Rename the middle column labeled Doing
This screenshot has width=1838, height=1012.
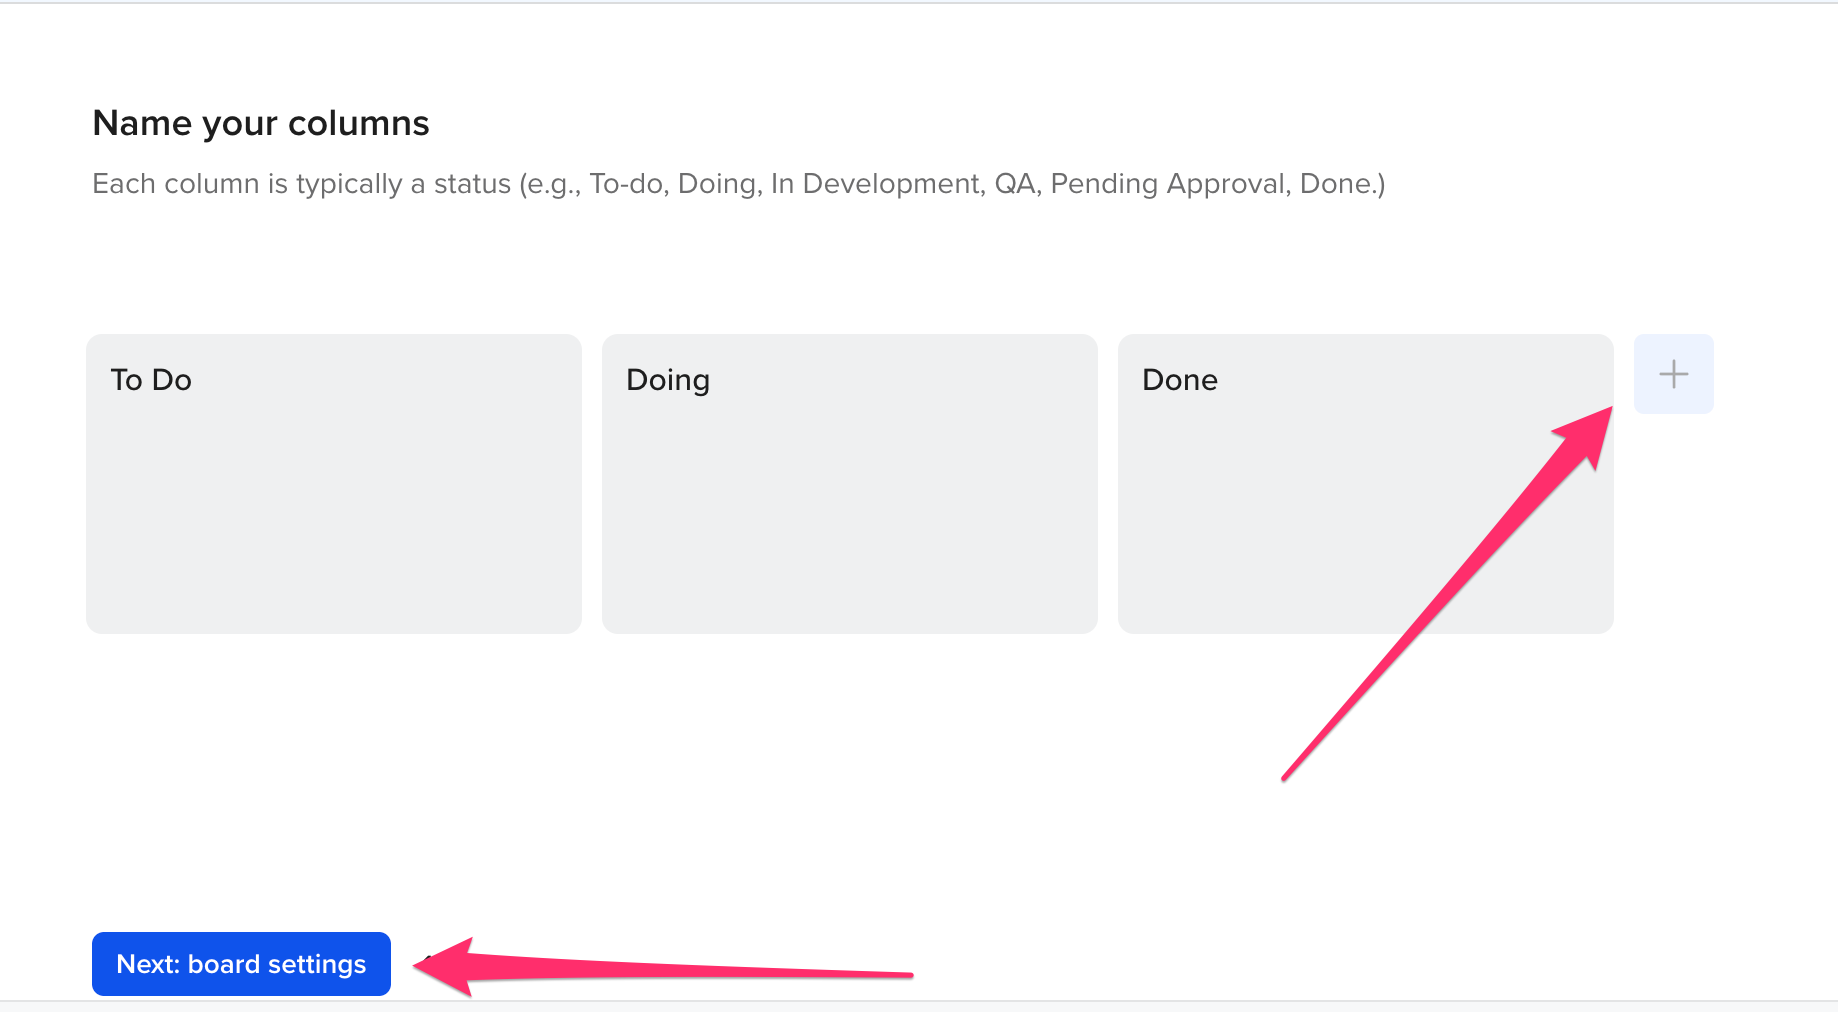click(668, 380)
